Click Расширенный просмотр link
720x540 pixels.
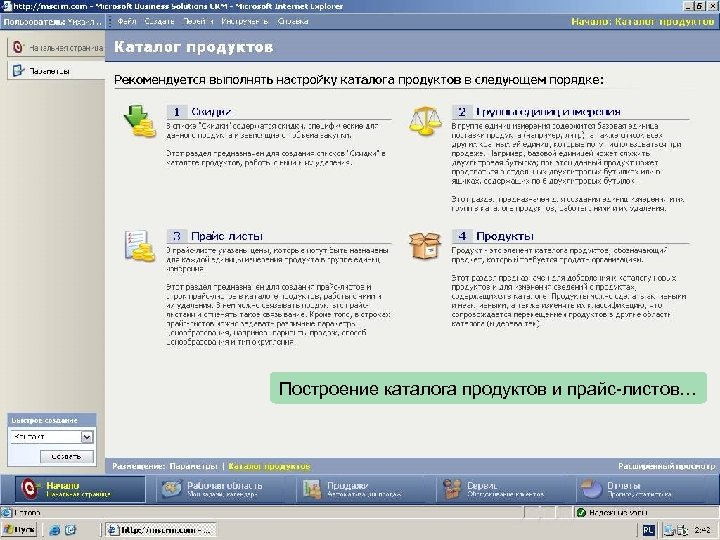[x=666, y=466]
